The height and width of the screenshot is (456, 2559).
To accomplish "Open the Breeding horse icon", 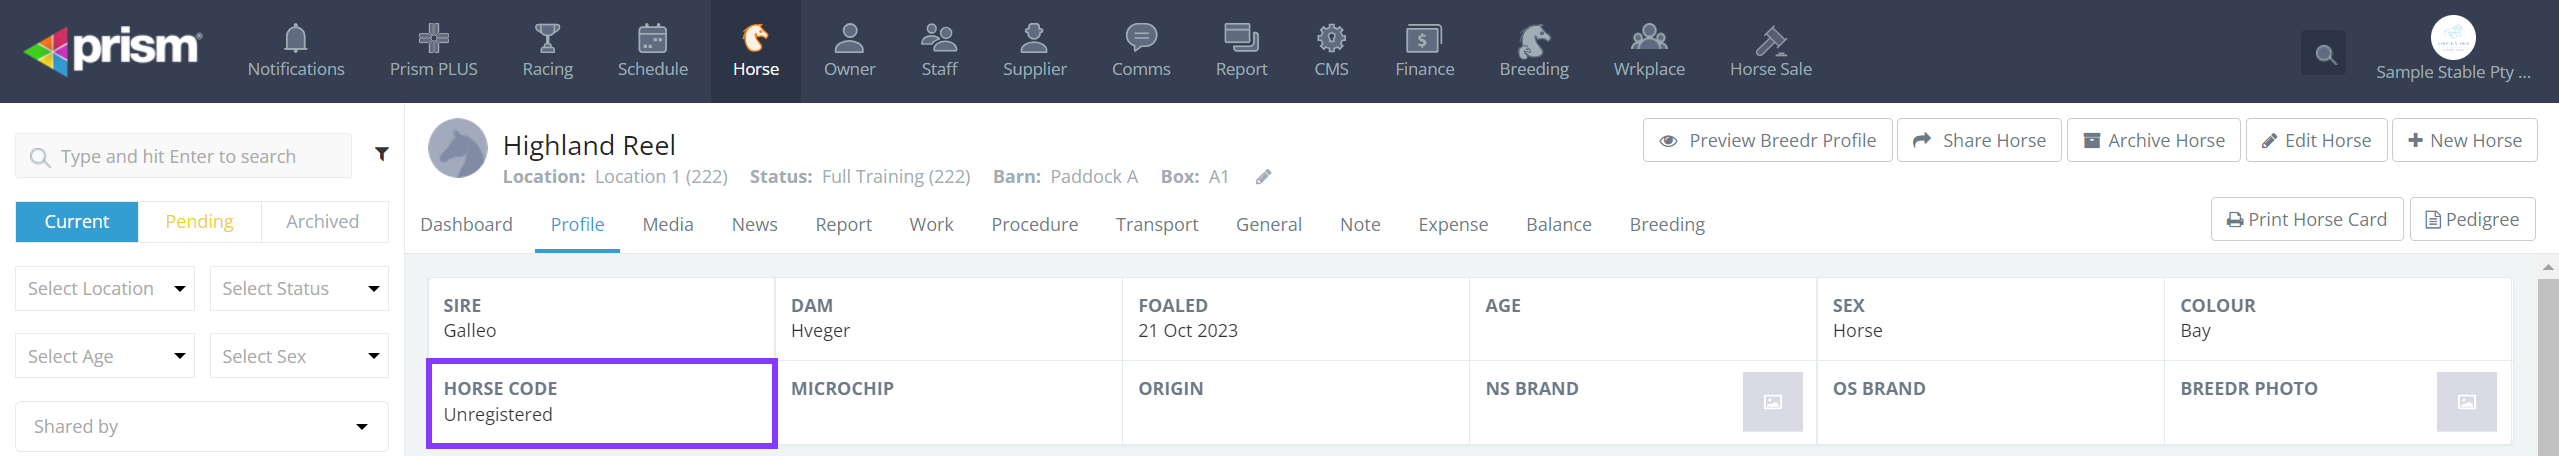I will pyautogui.click(x=1533, y=41).
